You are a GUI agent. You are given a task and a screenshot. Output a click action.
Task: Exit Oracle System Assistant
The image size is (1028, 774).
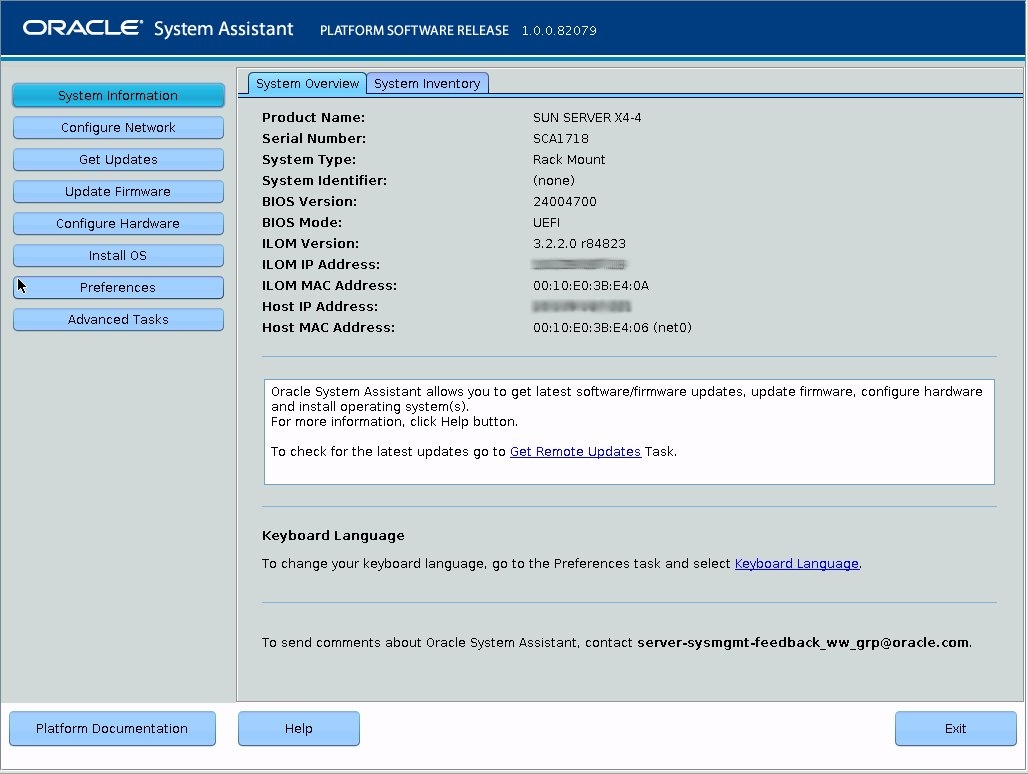[955, 729]
